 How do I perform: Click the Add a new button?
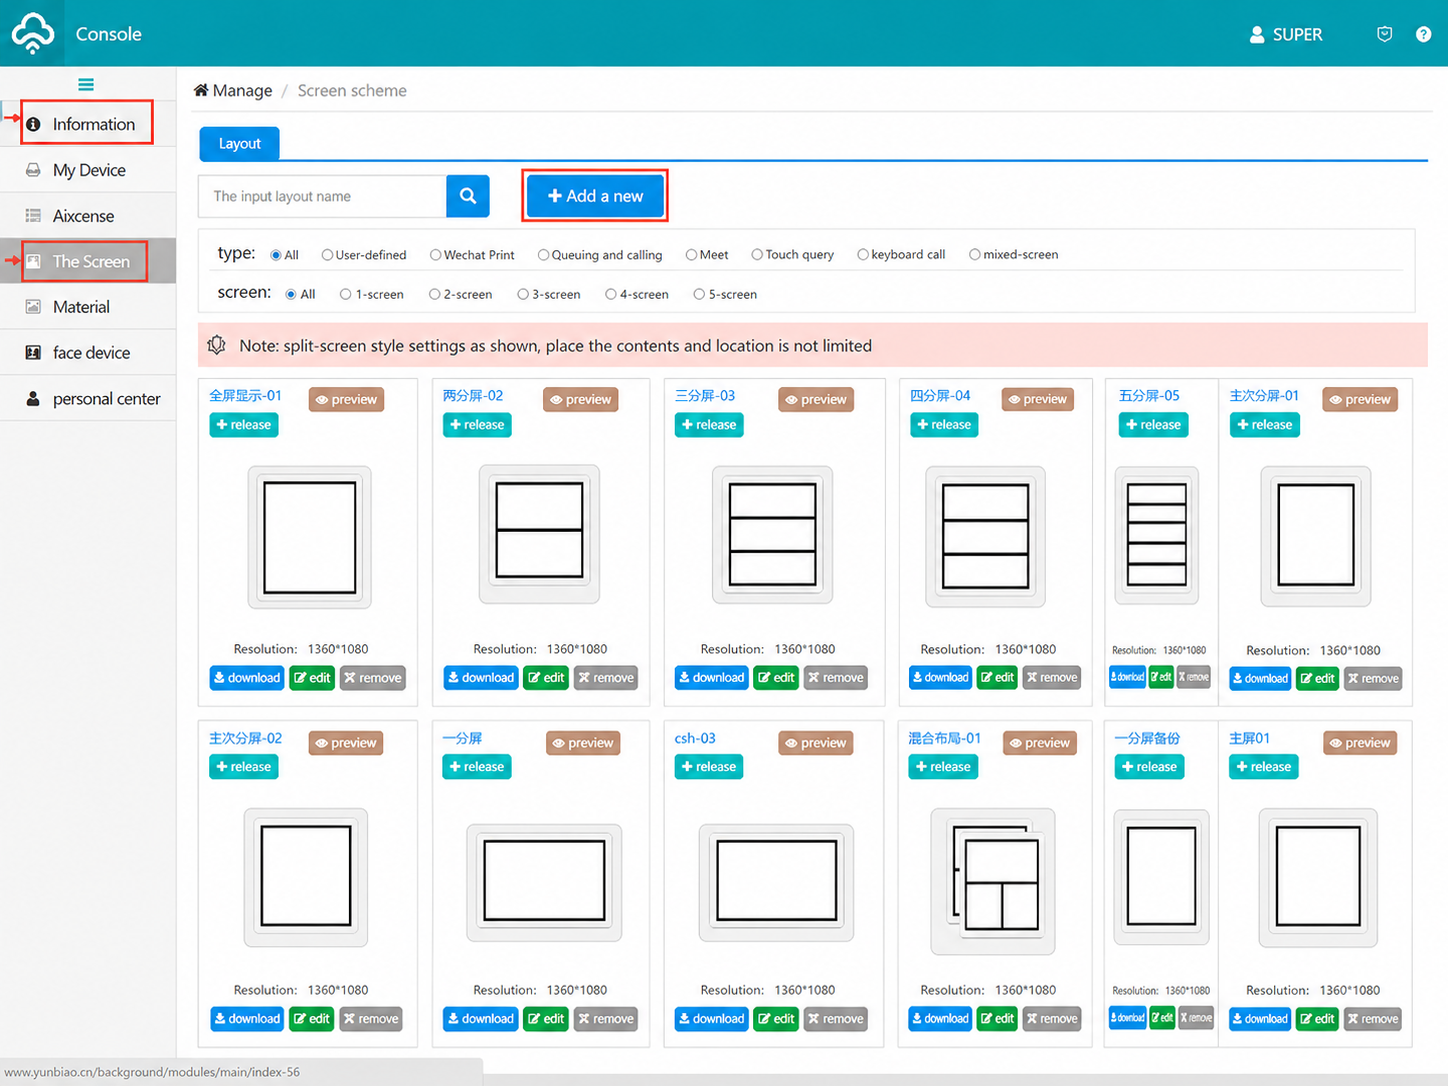tap(595, 196)
